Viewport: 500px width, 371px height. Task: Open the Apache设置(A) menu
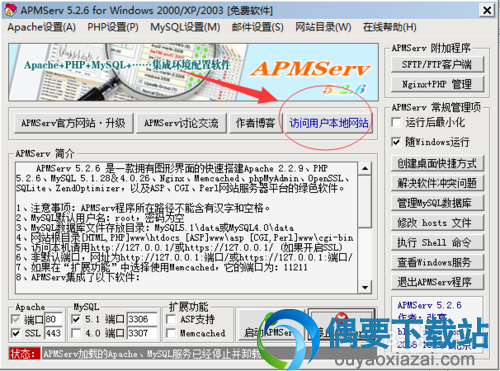pyautogui.click(x=41, y=27)
